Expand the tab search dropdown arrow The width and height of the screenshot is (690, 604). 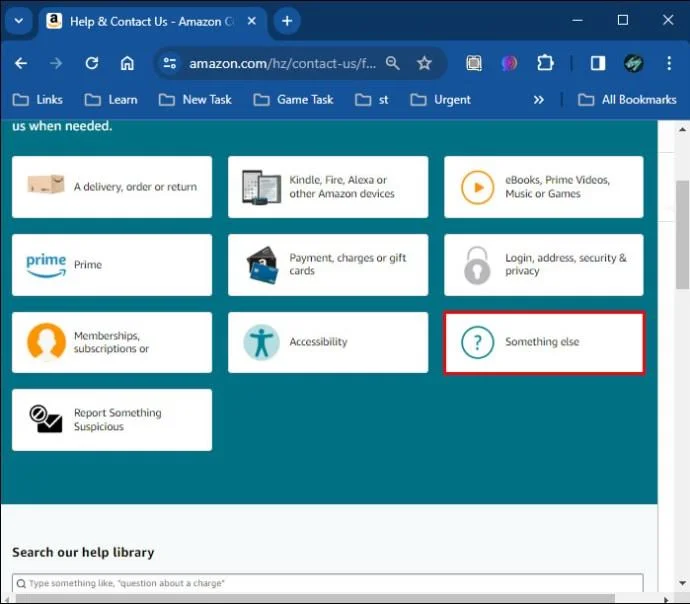19,21
